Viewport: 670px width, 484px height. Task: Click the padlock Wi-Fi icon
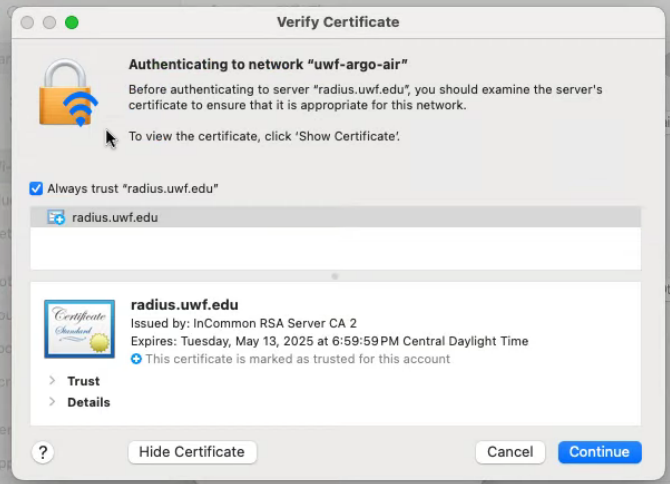(x=68, y=93)
